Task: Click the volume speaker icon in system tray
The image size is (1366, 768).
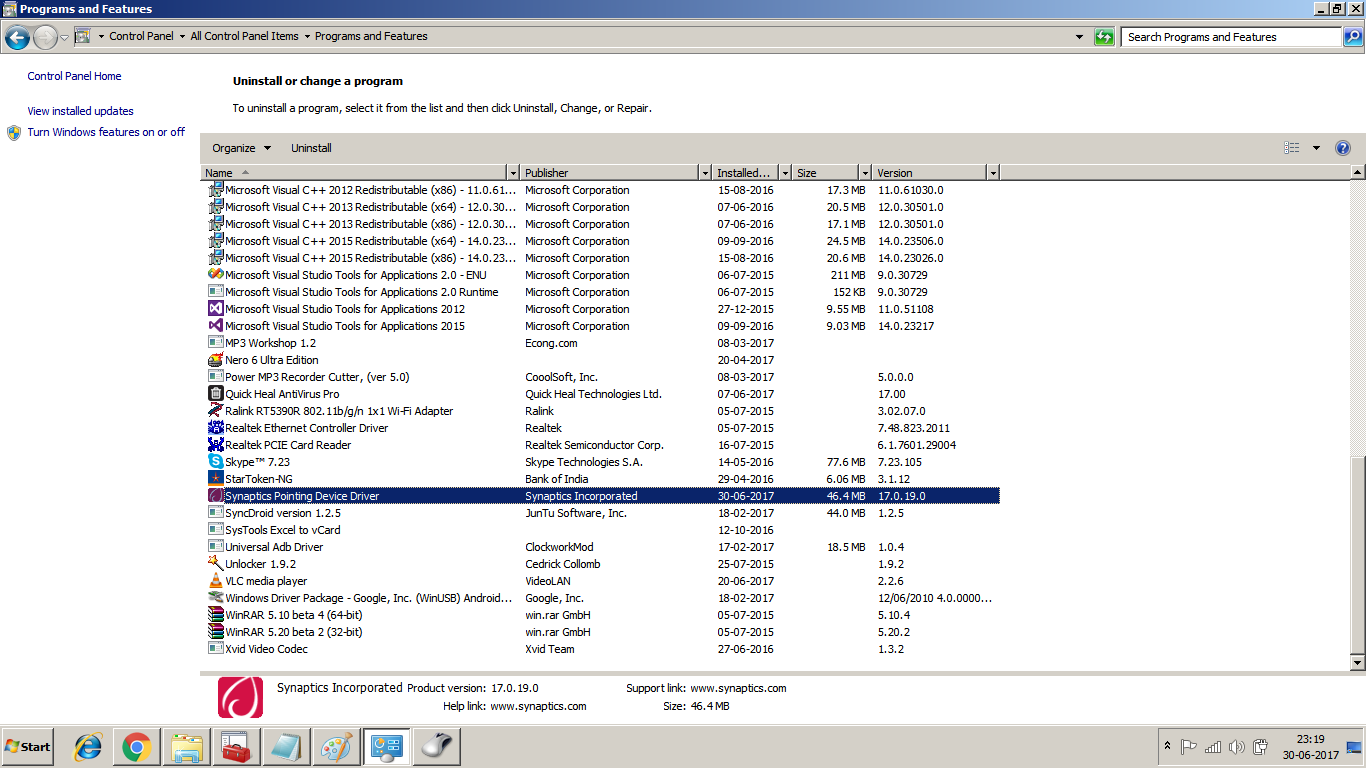Action: (1236, 747)
